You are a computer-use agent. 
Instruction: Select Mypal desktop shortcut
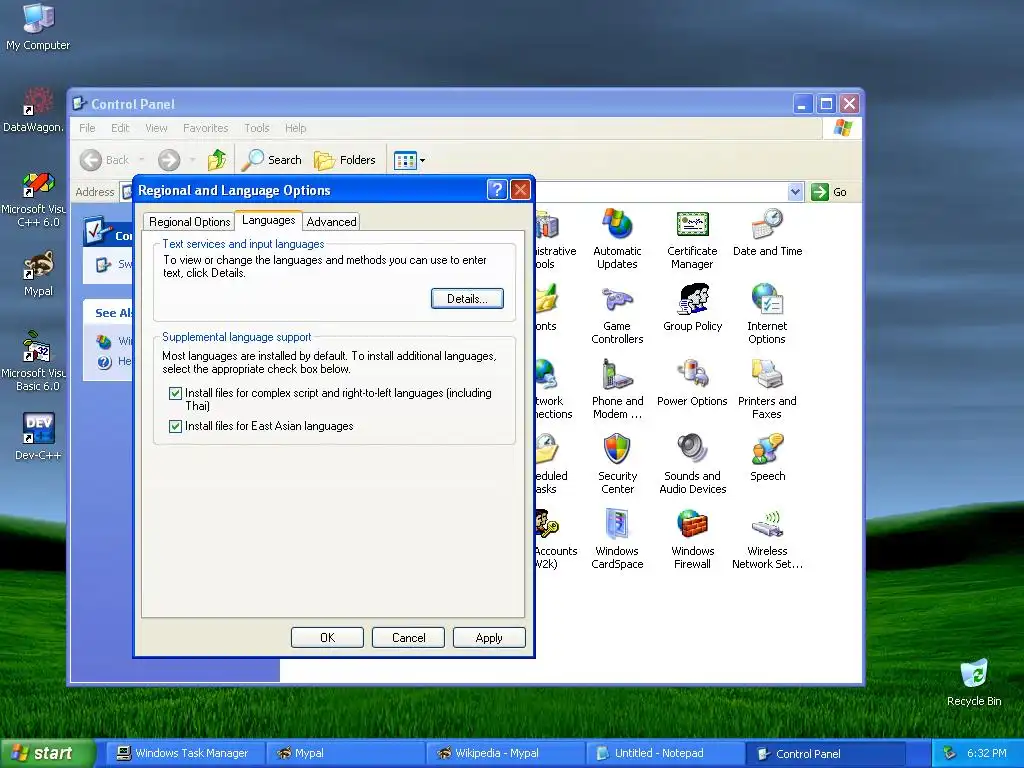pyautogui.click(x=39, y=274)
